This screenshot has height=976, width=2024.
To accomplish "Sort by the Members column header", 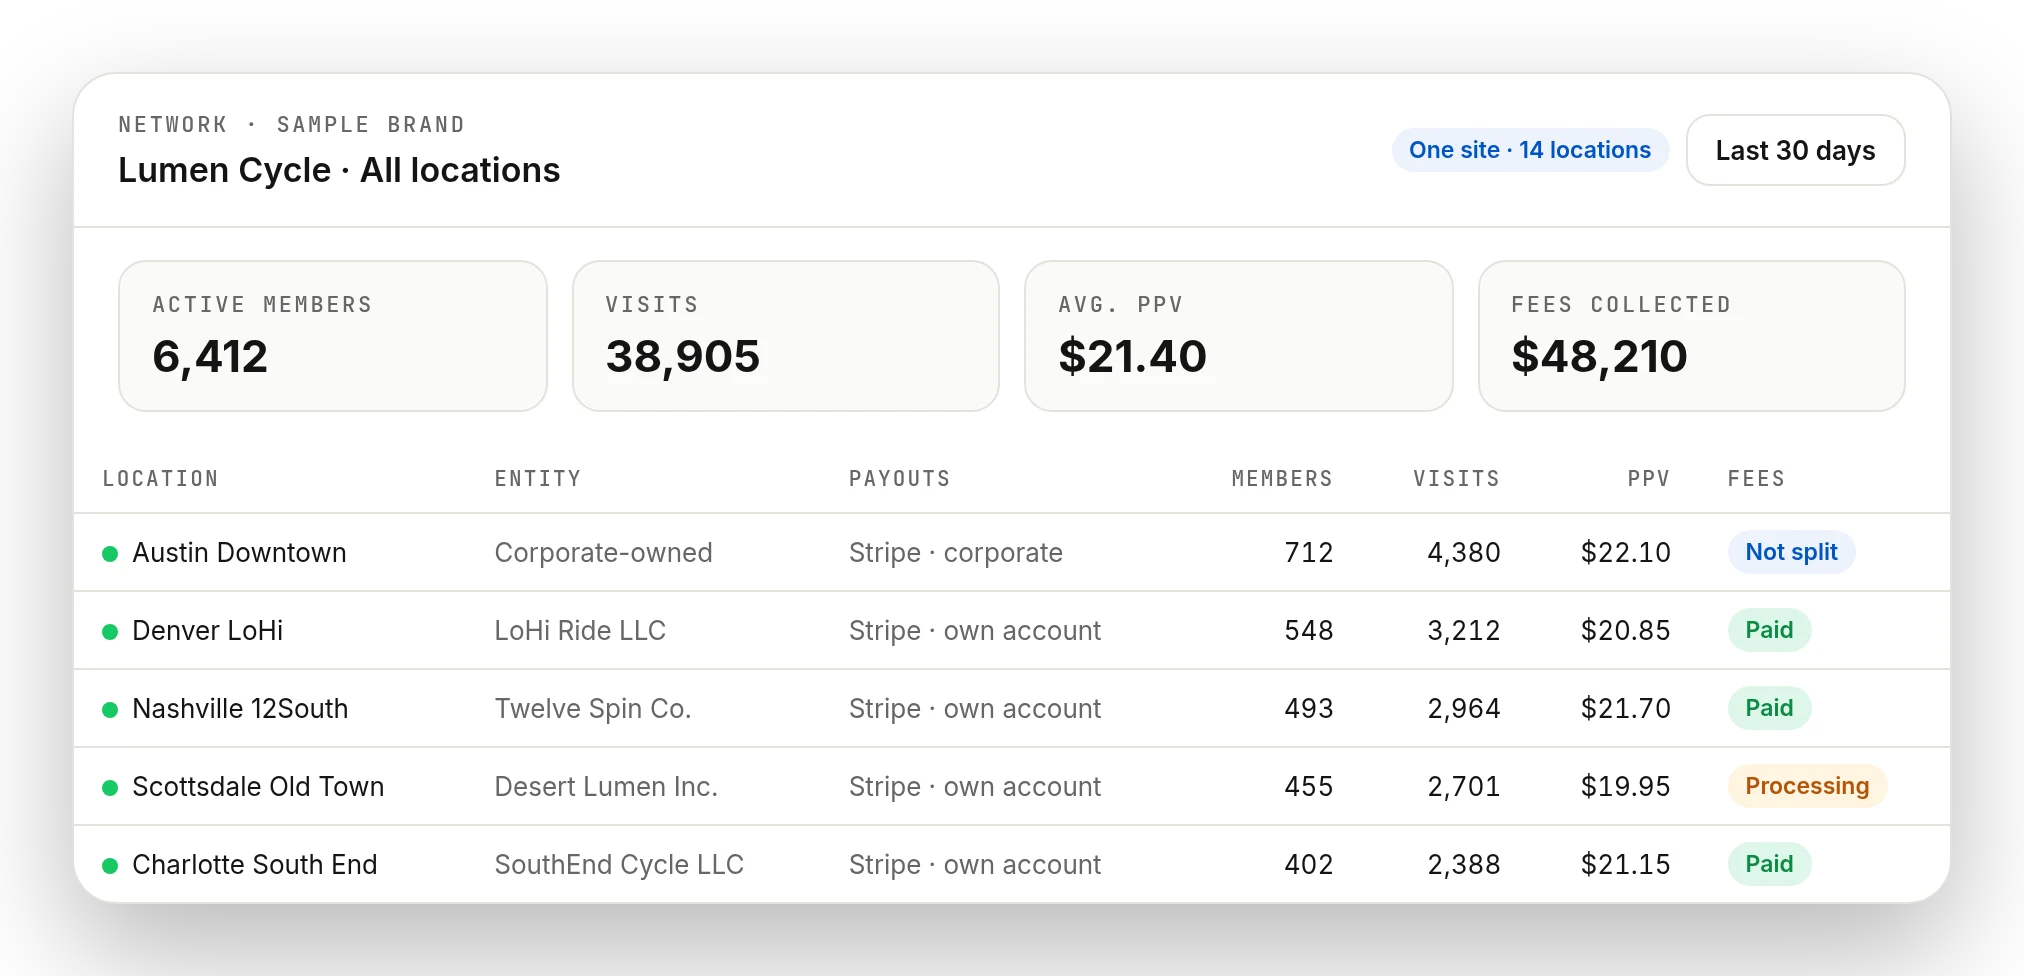I will 1282,479.
